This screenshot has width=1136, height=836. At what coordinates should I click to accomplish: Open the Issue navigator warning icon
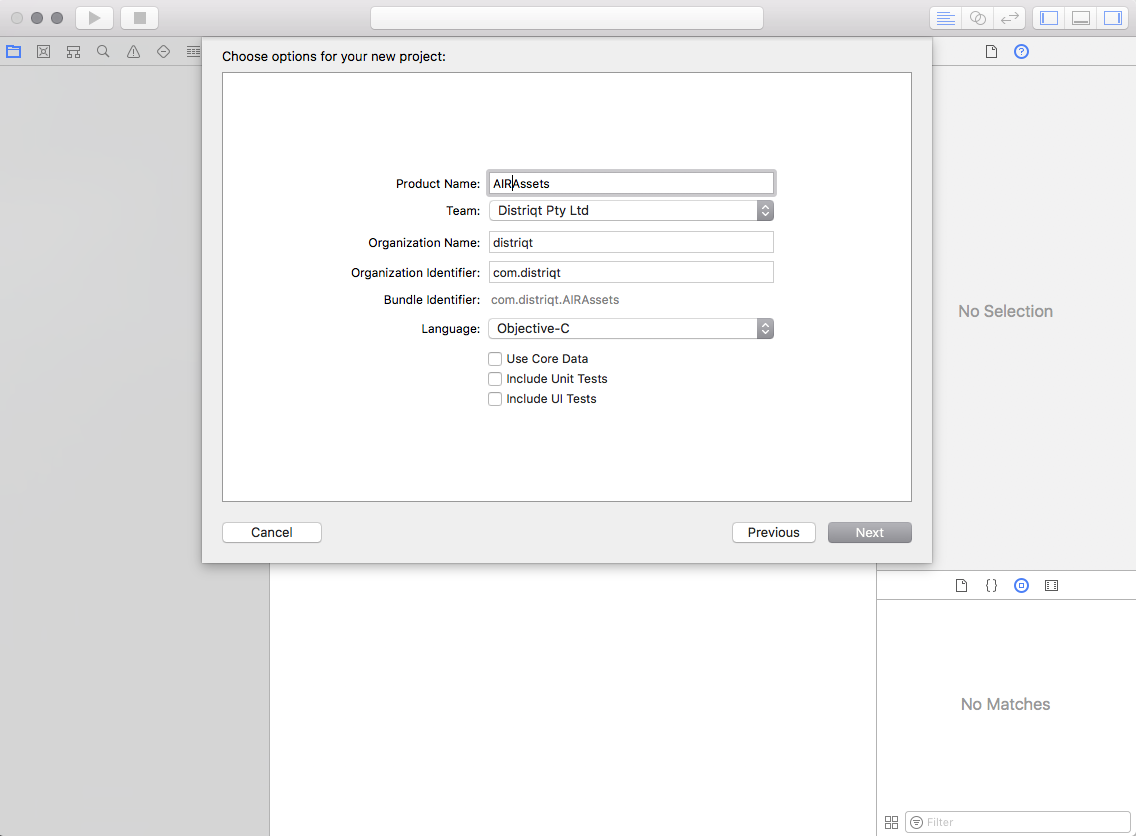[x=133, y=51]
